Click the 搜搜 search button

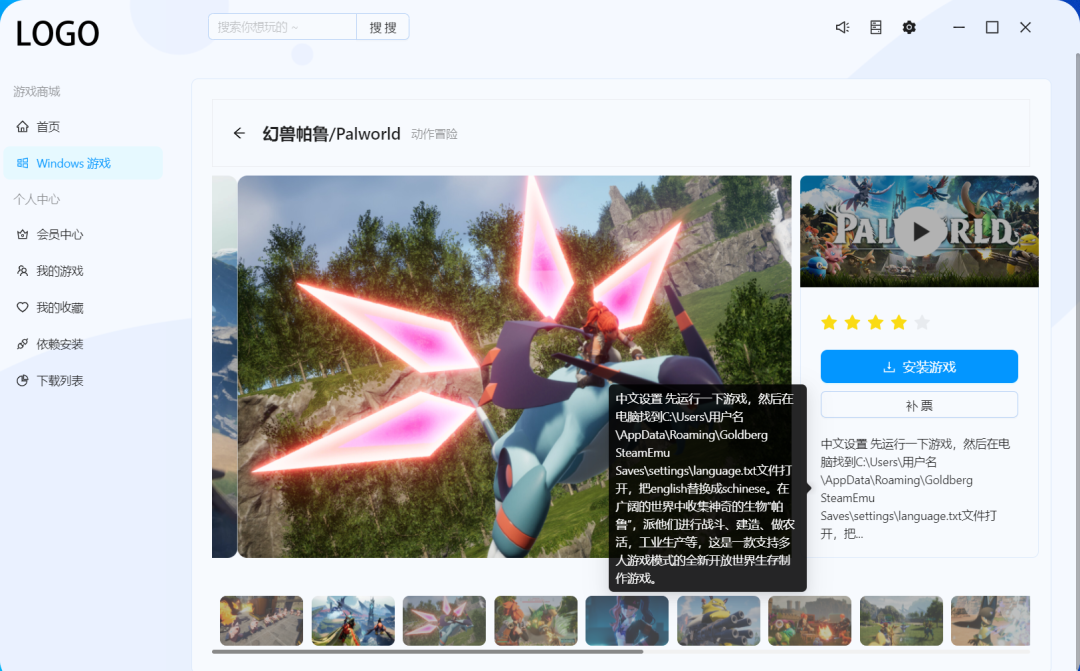coord(383,27)
